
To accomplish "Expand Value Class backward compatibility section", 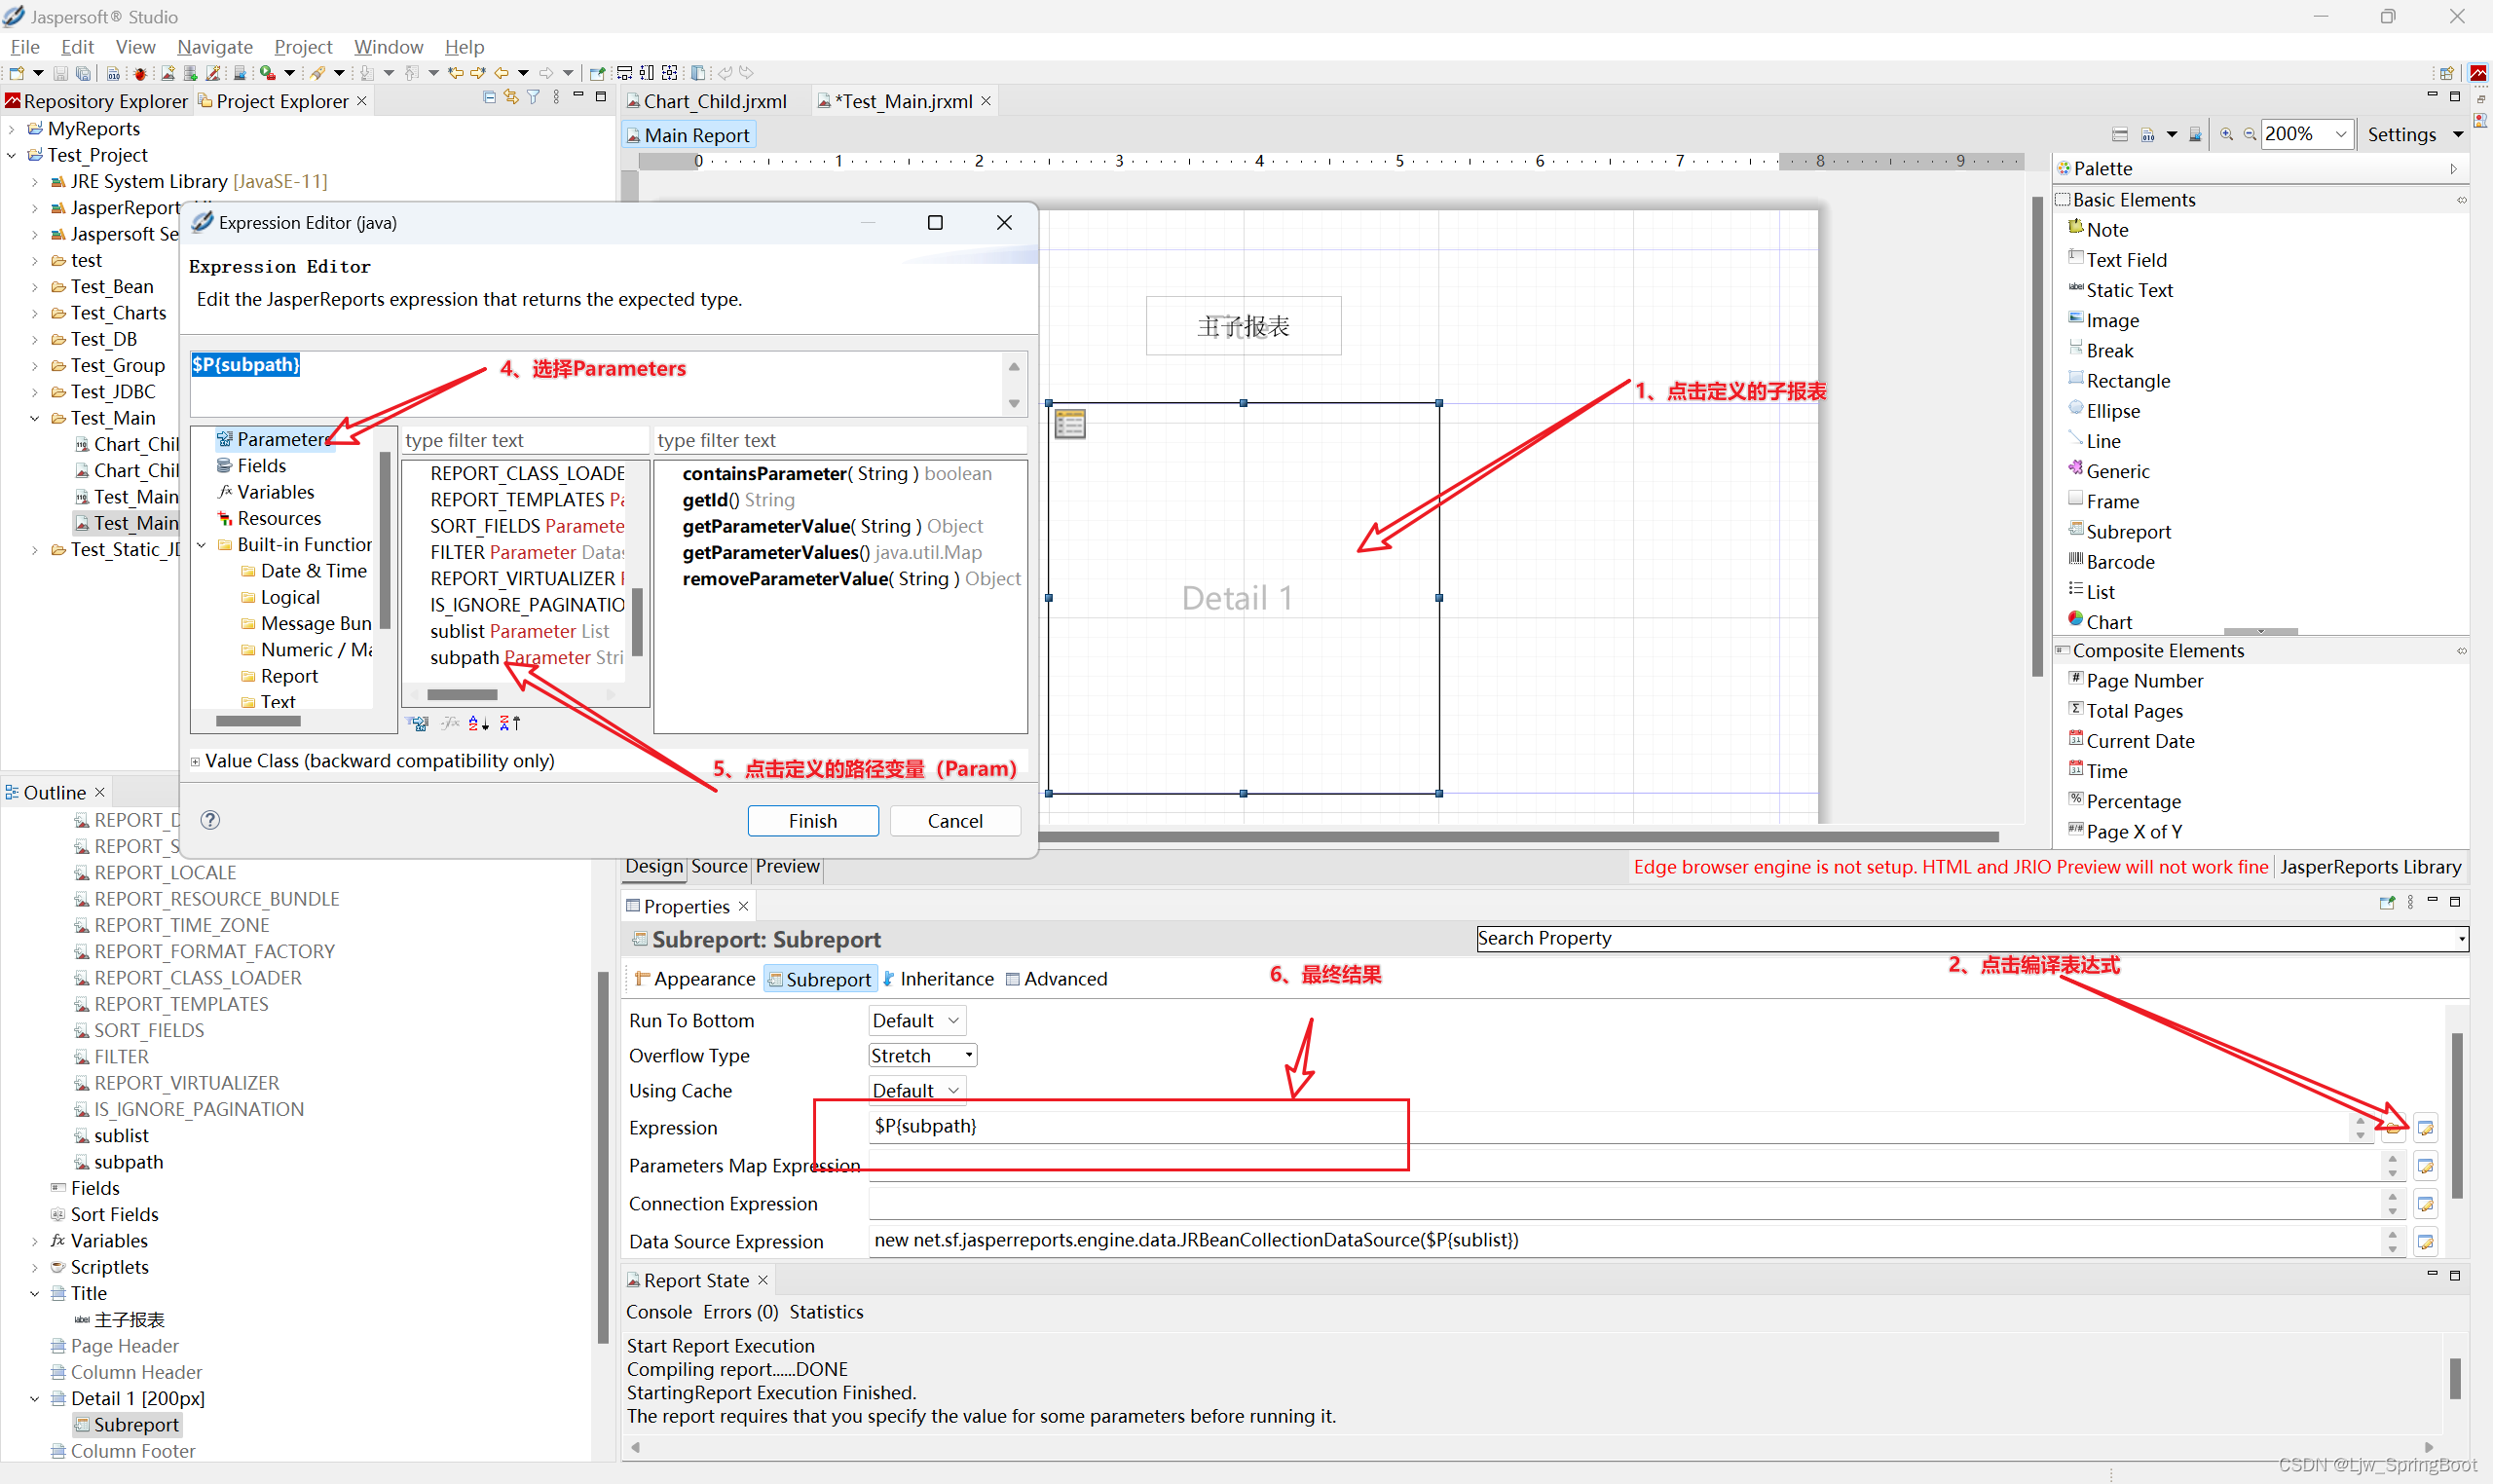I will [x=196, y=762].
